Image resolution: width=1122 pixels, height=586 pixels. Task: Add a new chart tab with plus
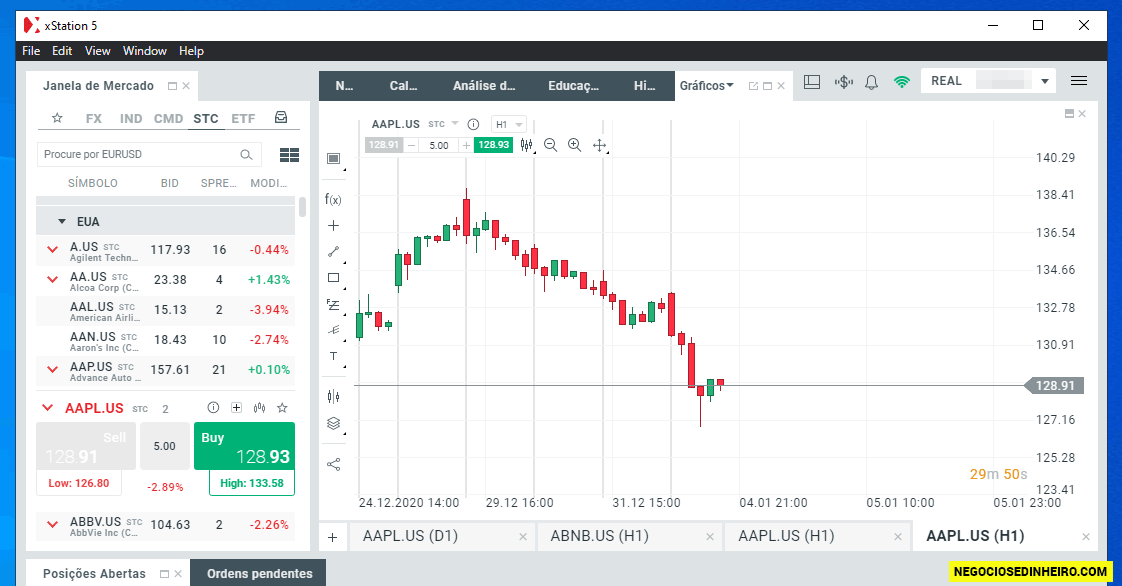pyautogui.click(x=333, y=537)
